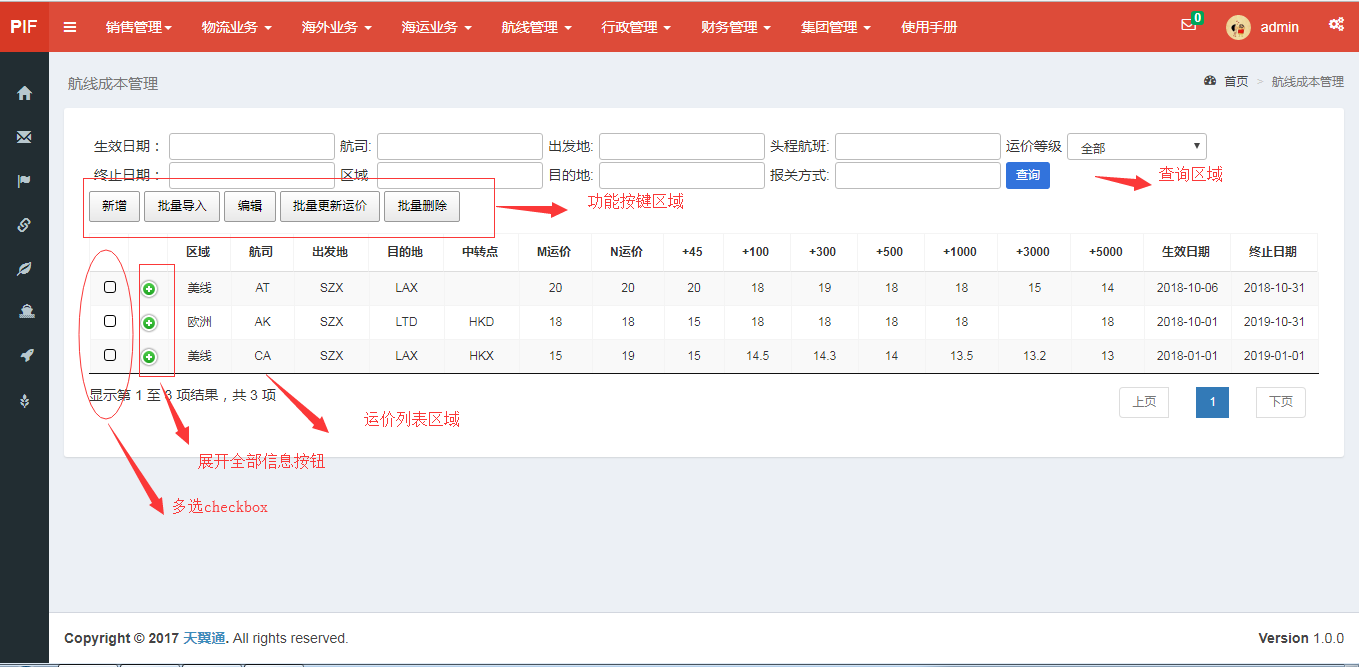
Task: Click the 批量删除 button
Action: click(422, 206)
